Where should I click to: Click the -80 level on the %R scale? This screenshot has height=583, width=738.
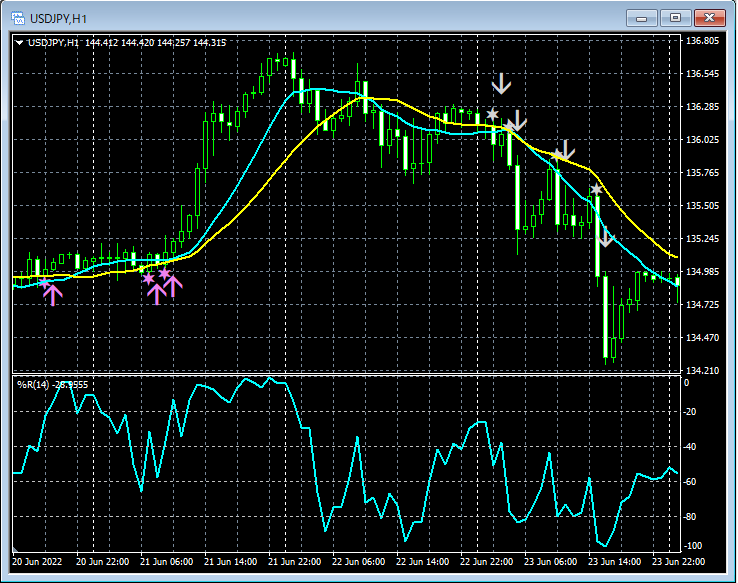[690, 517]
